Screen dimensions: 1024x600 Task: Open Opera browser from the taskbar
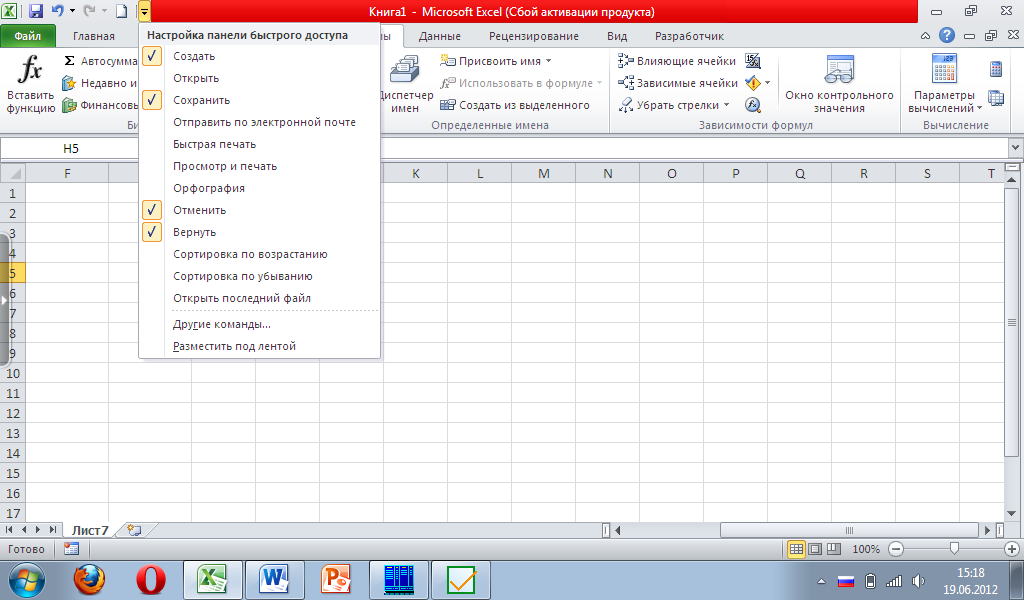pyautogui.click(x=151, y=580)
